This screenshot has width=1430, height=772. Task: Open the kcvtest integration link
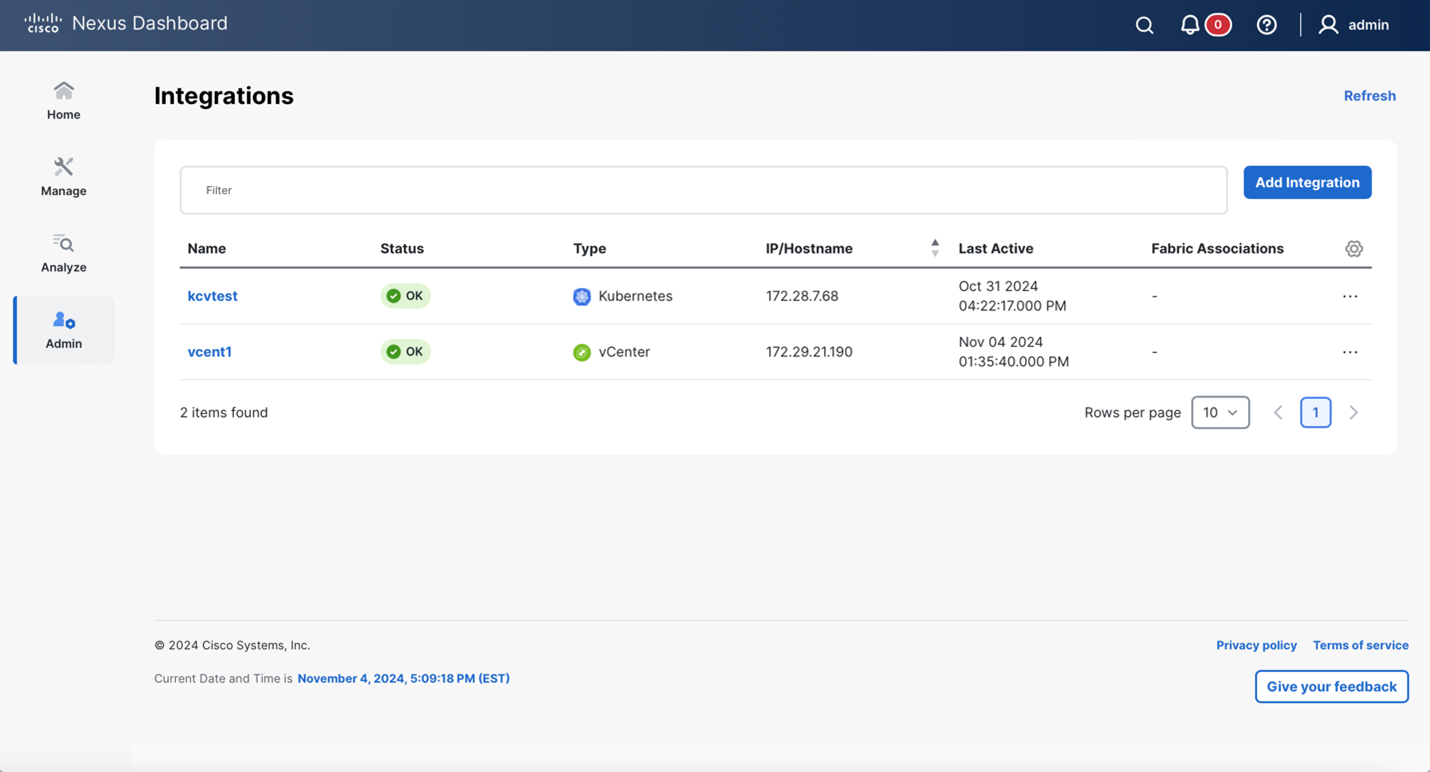(x=212, y=296)
